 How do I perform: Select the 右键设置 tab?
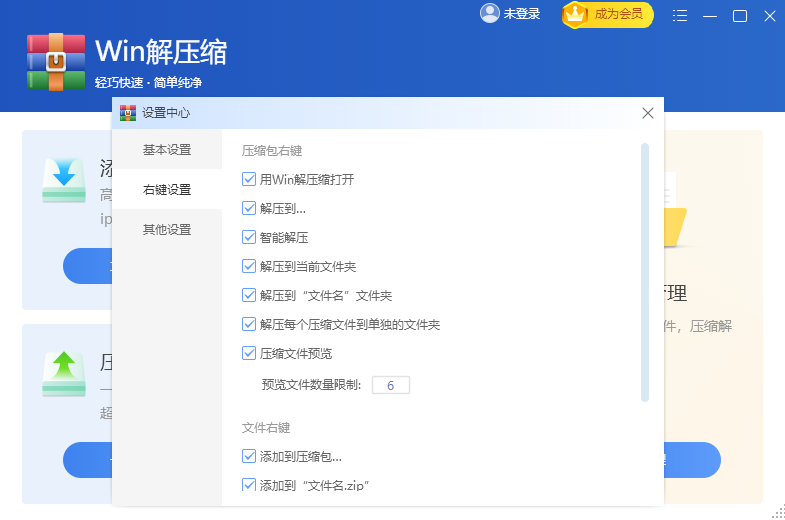coord(167,190)
